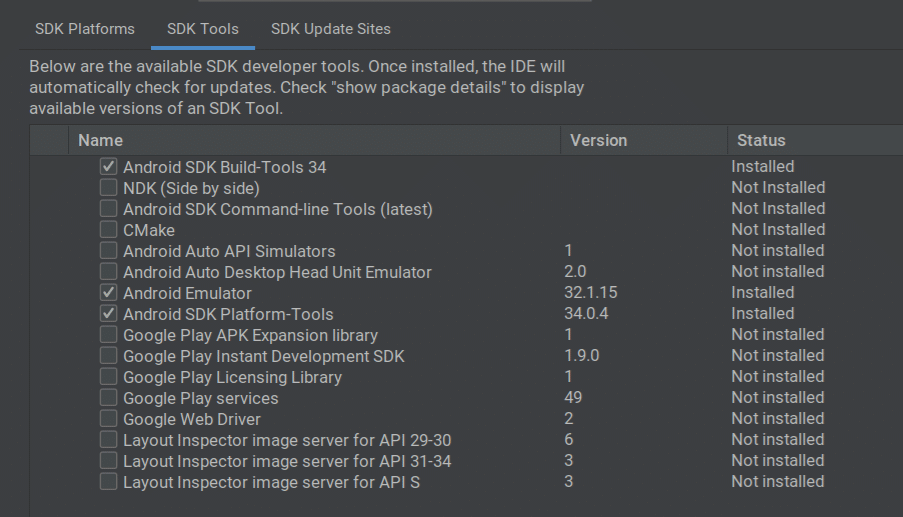Click Google Play services version 49
Image resolution: width=903 pixels, height=517 pixels.
(573, 398)
